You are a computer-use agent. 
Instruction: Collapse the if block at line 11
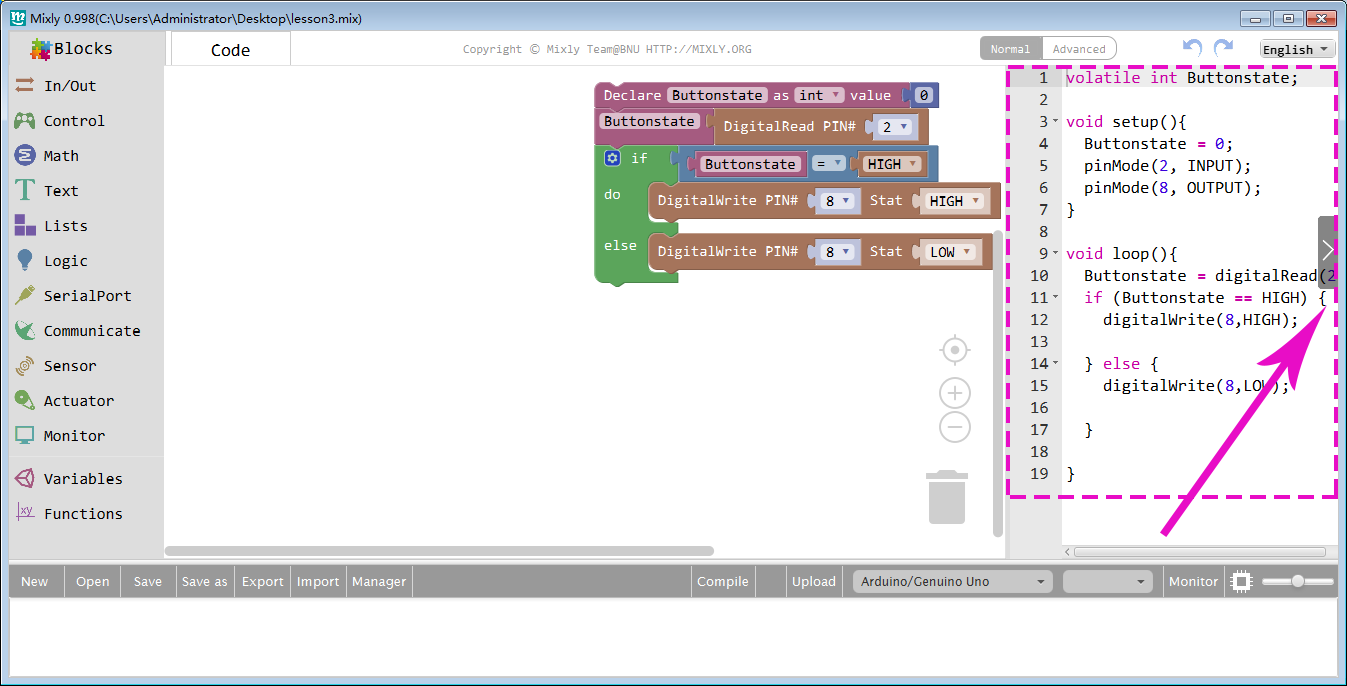point(1055,297)
